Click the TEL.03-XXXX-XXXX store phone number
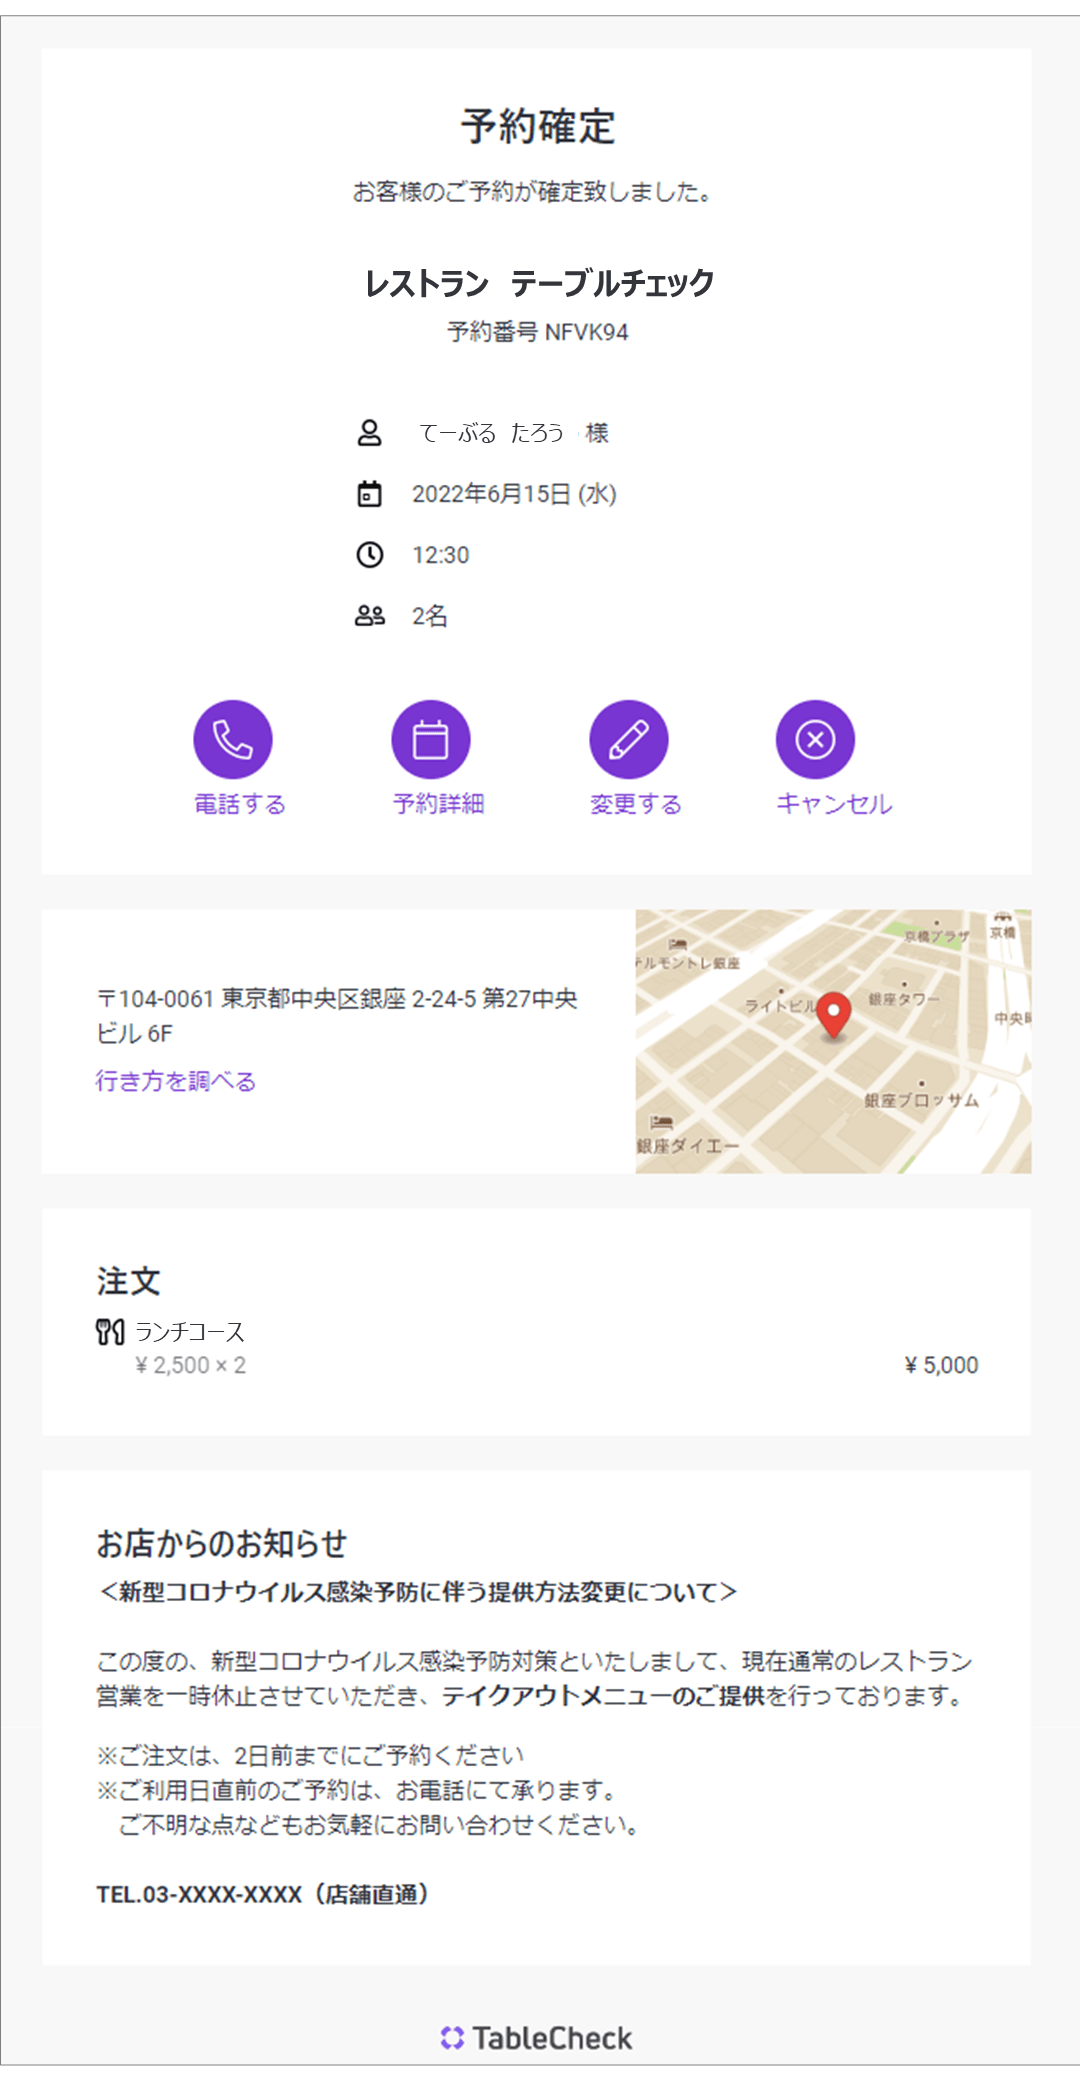Viewport: 1080px width, 2079px height. point(199,1894)
